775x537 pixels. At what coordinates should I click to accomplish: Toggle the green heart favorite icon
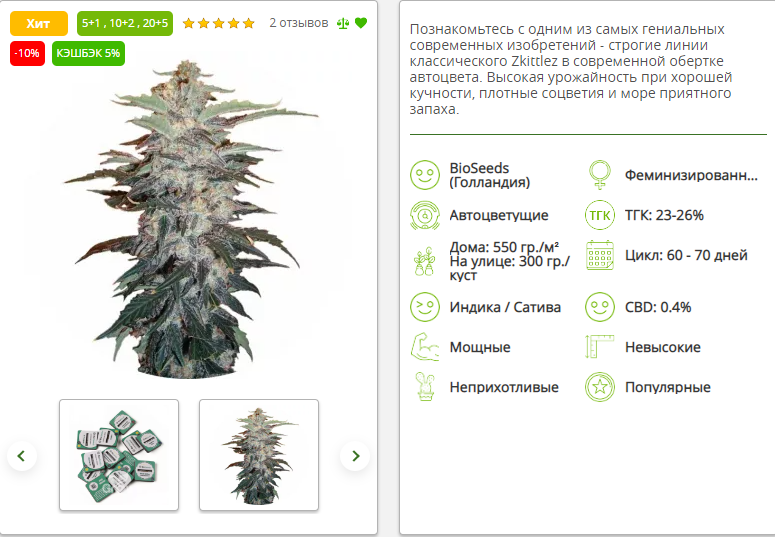[361, 23]
